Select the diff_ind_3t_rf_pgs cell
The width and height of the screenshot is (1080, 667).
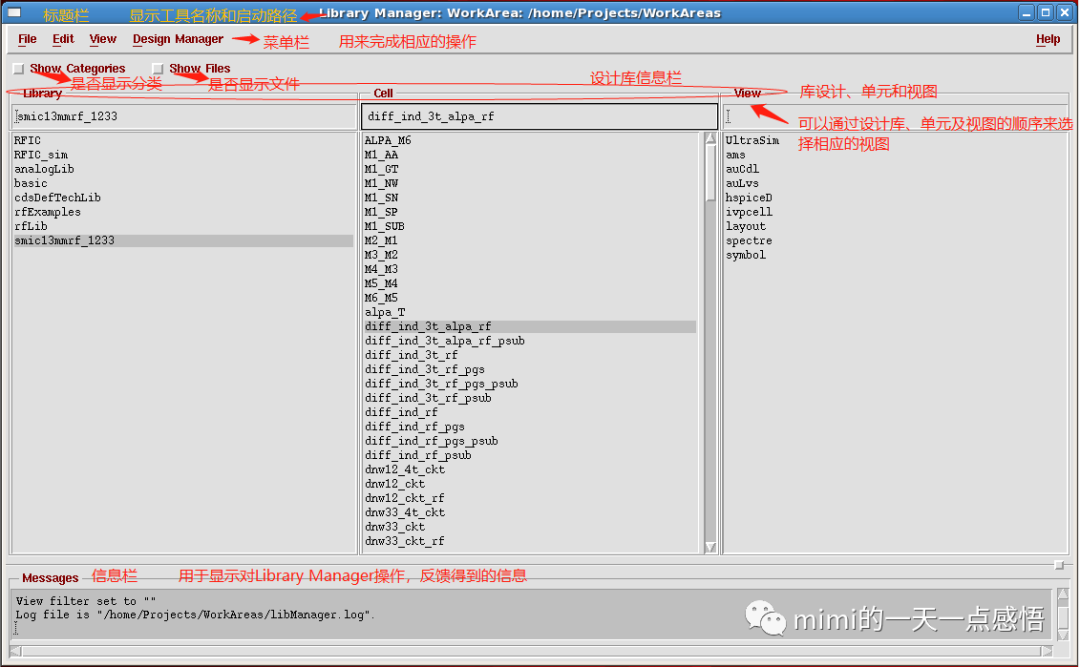click(x=425, y=370)
